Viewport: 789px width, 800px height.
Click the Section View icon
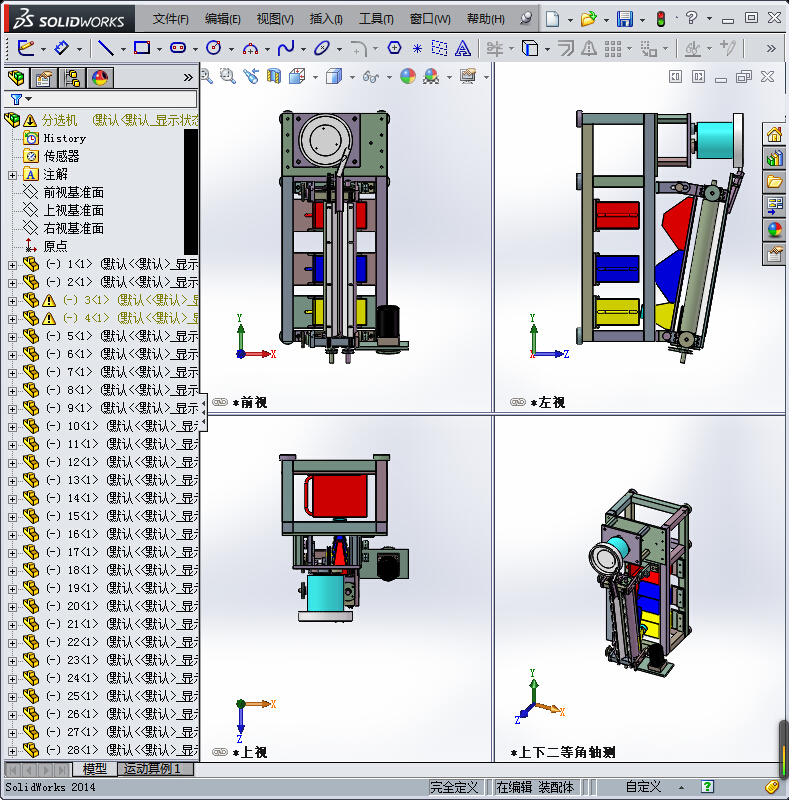click(x=274, y=77)
